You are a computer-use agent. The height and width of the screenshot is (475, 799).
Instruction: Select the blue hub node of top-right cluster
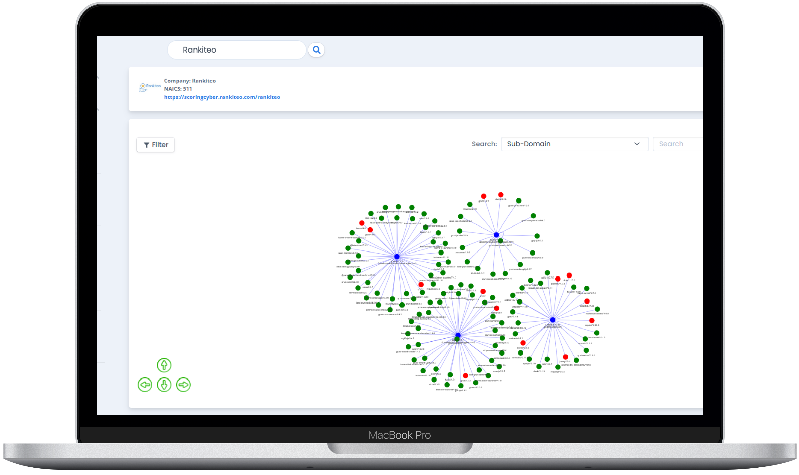click(496, 235)
